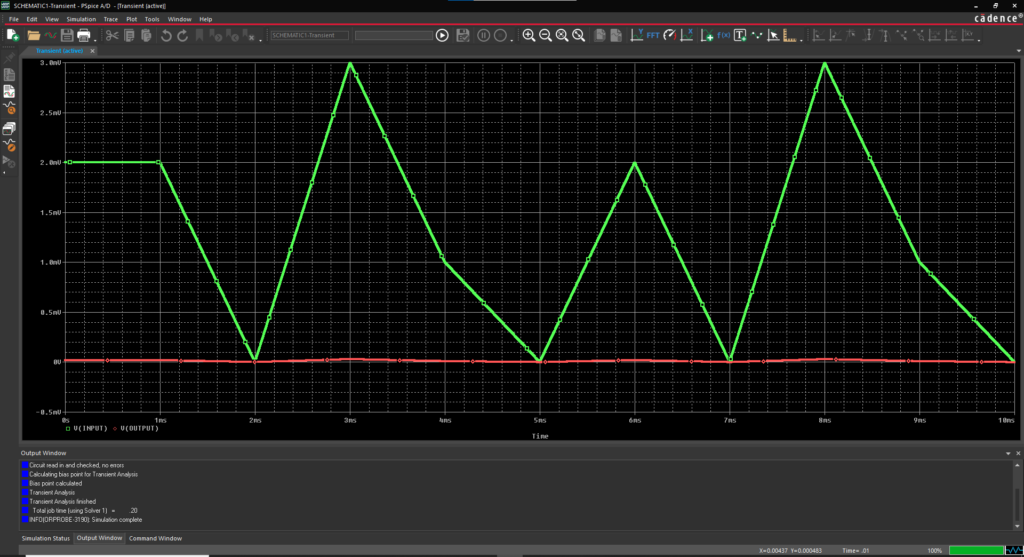Switch to Command Window tab
Viewport: 1024px width, 557px height.
tap(155, 538)
